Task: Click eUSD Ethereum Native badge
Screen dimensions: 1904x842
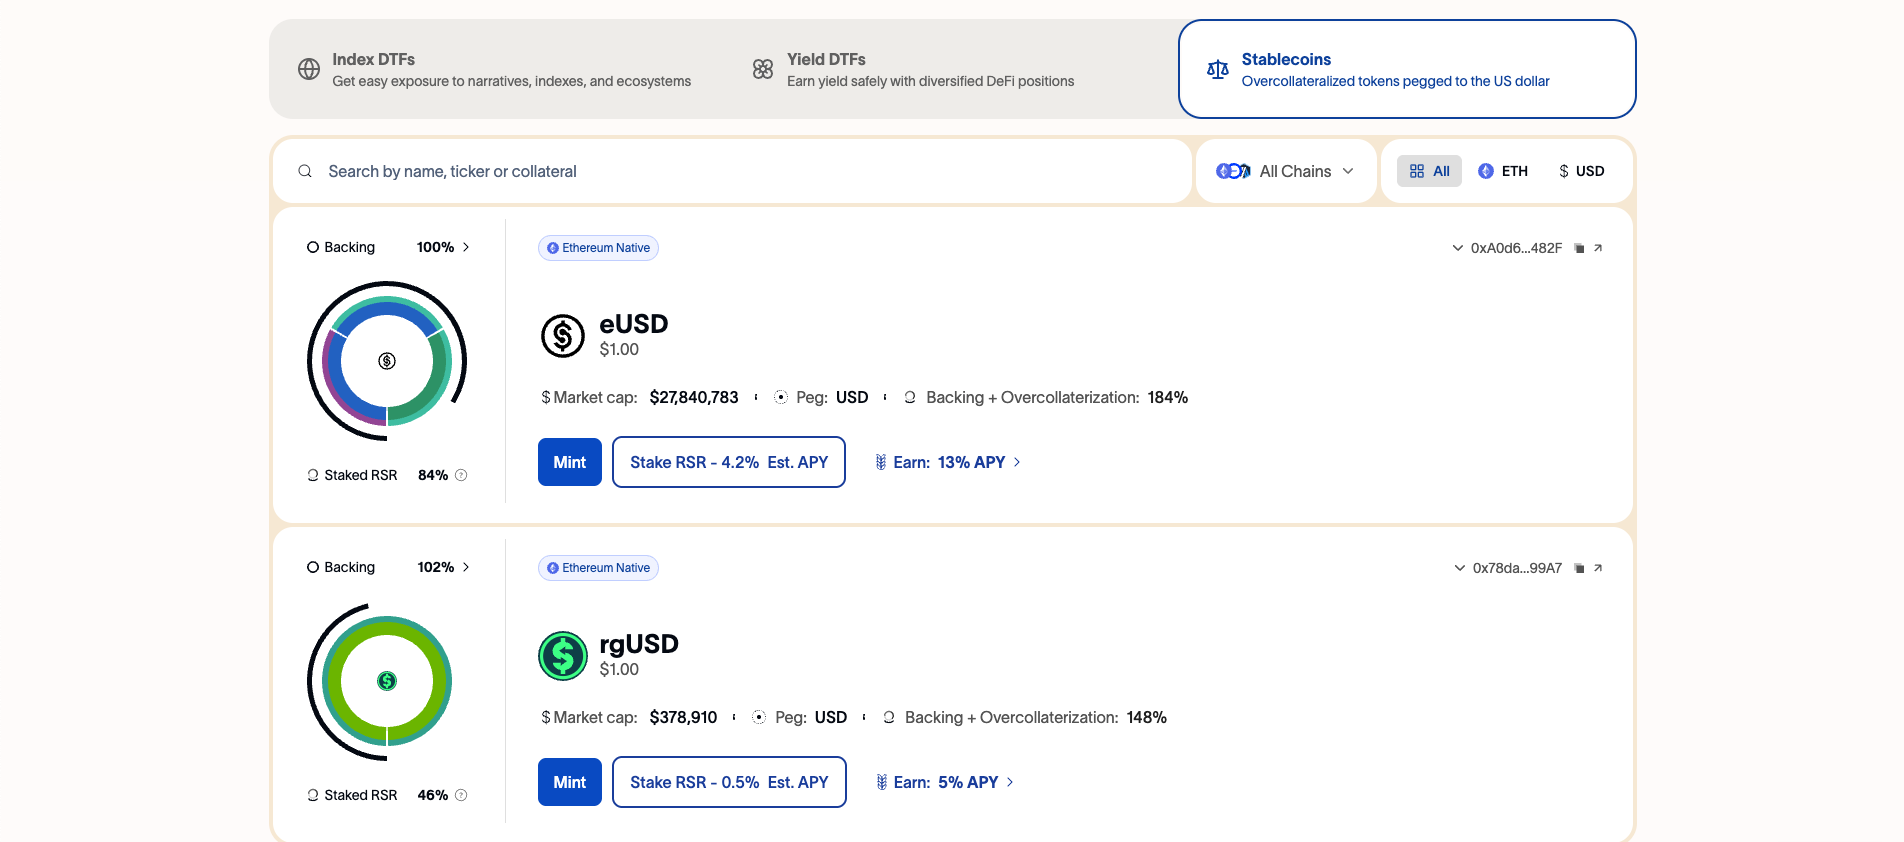Action: [598, 248]
